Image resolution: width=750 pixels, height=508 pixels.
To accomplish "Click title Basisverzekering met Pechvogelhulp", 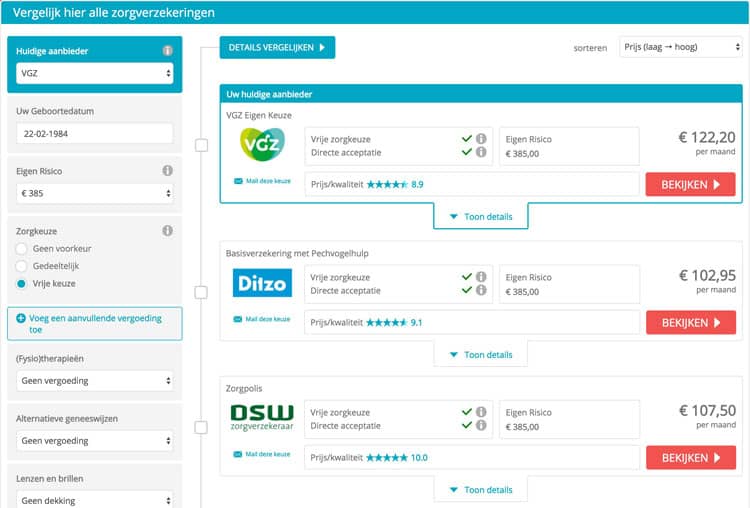I will pyautogui.click(x=297, y=253).
